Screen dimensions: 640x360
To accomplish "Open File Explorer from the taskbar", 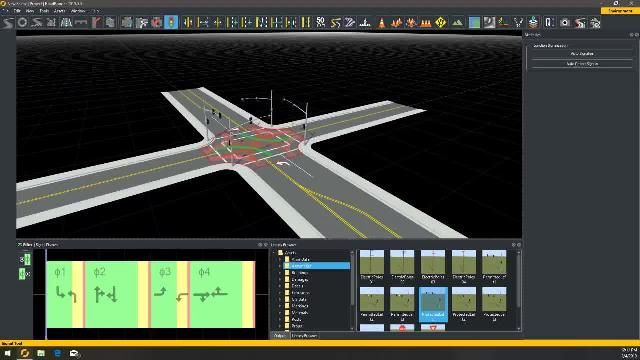I will pos(41,353).
